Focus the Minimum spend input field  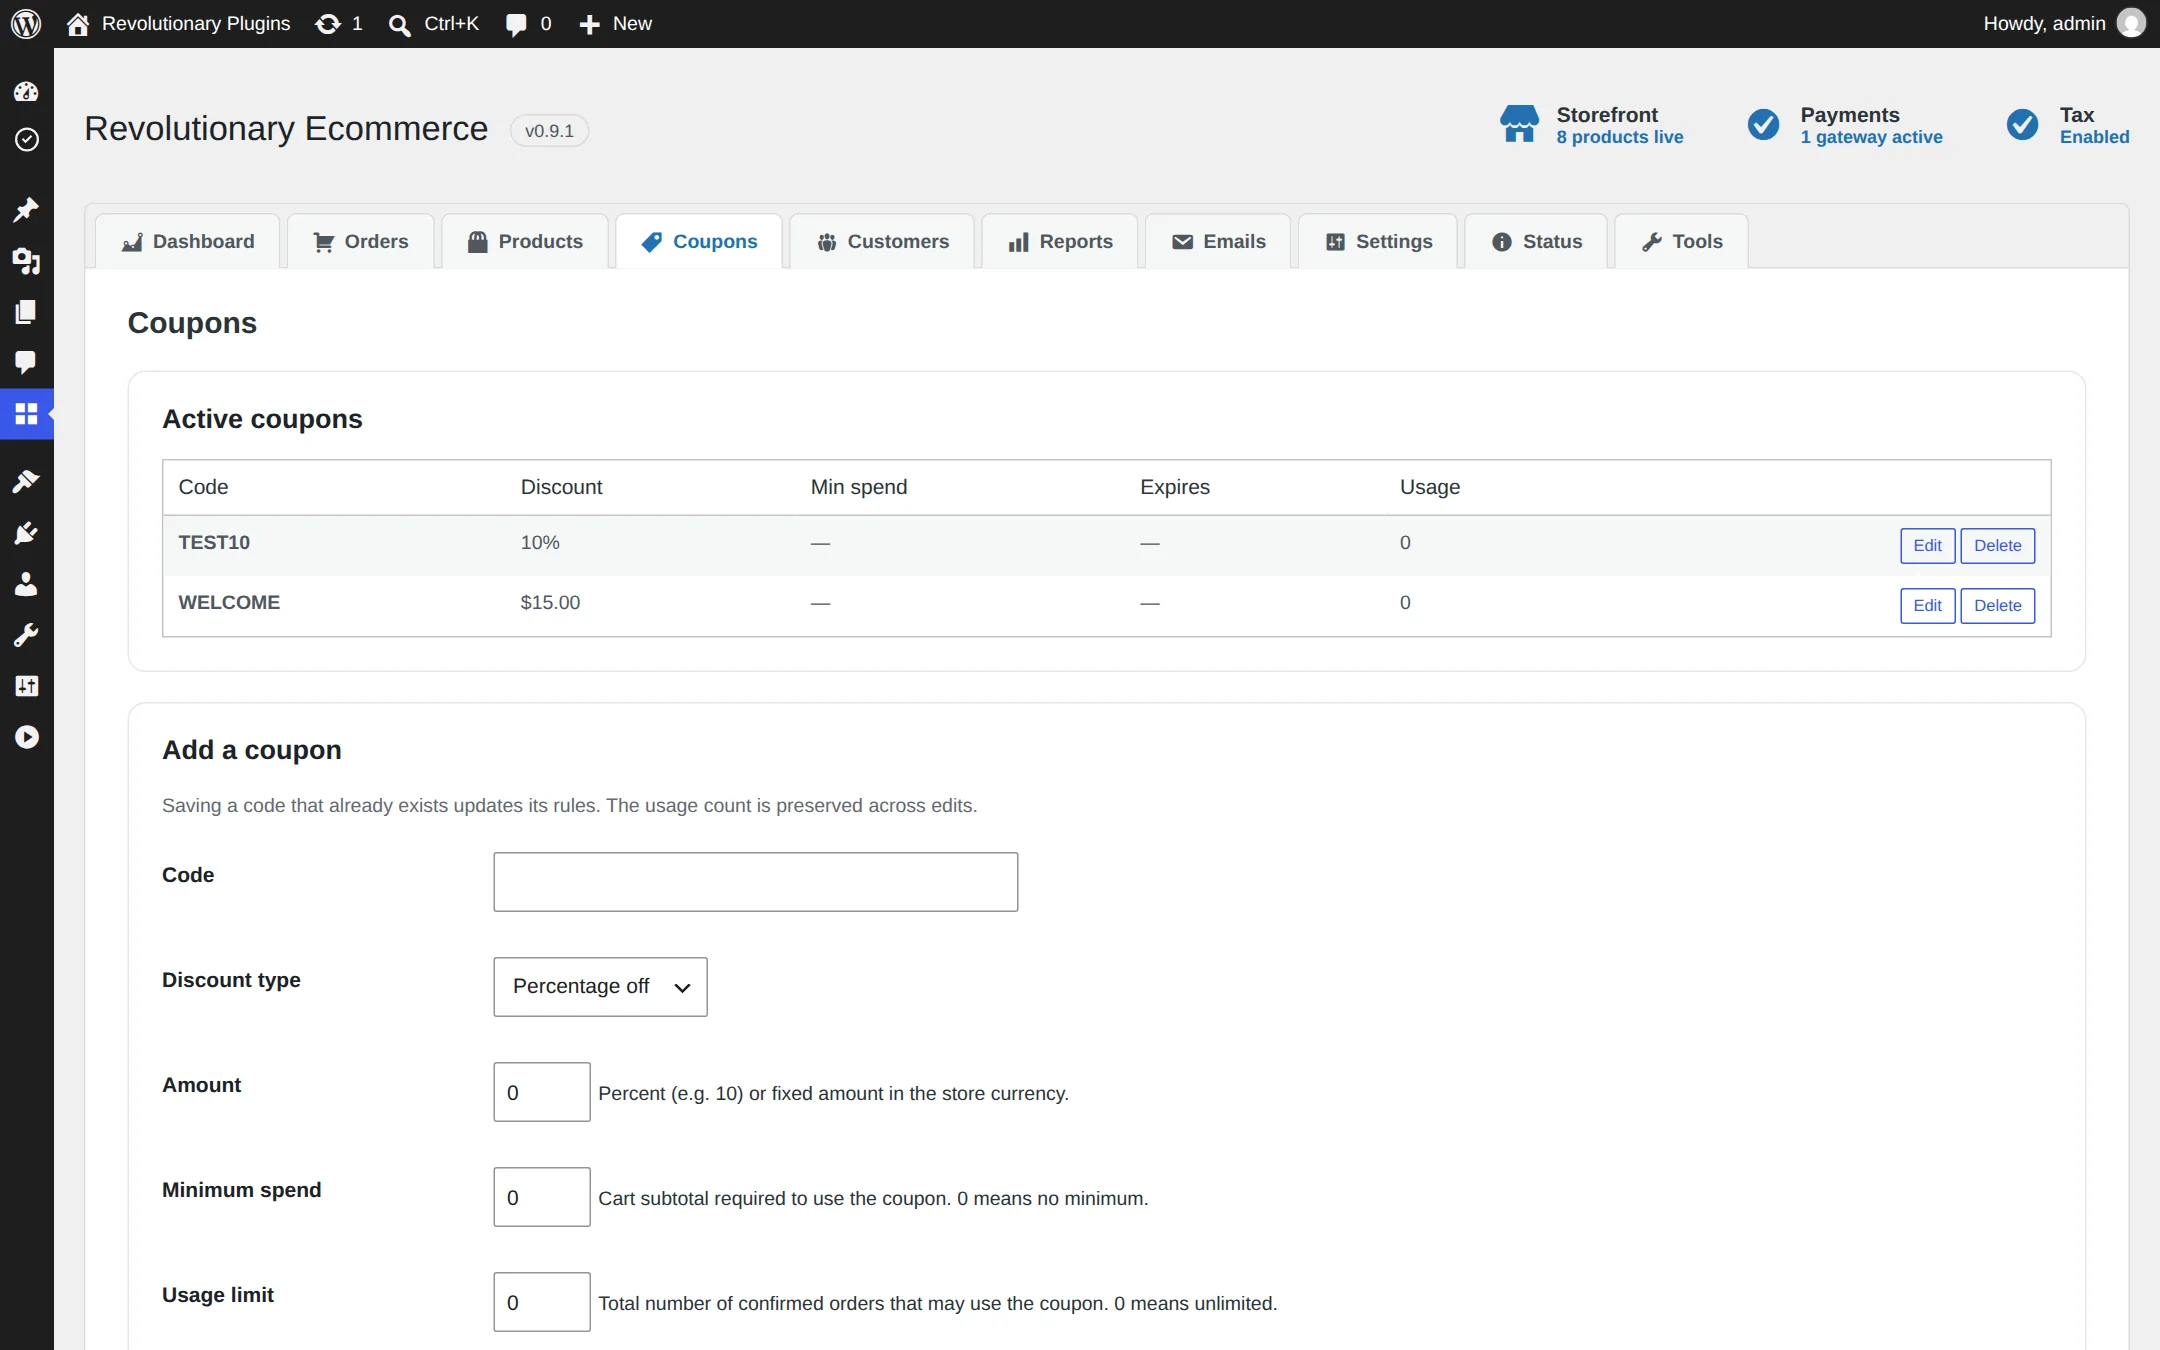(x=541, y=1197)
